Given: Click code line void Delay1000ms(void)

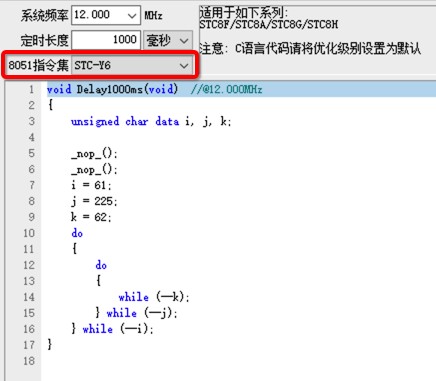Looking at the screenshot, I should (x=112, y=89).
